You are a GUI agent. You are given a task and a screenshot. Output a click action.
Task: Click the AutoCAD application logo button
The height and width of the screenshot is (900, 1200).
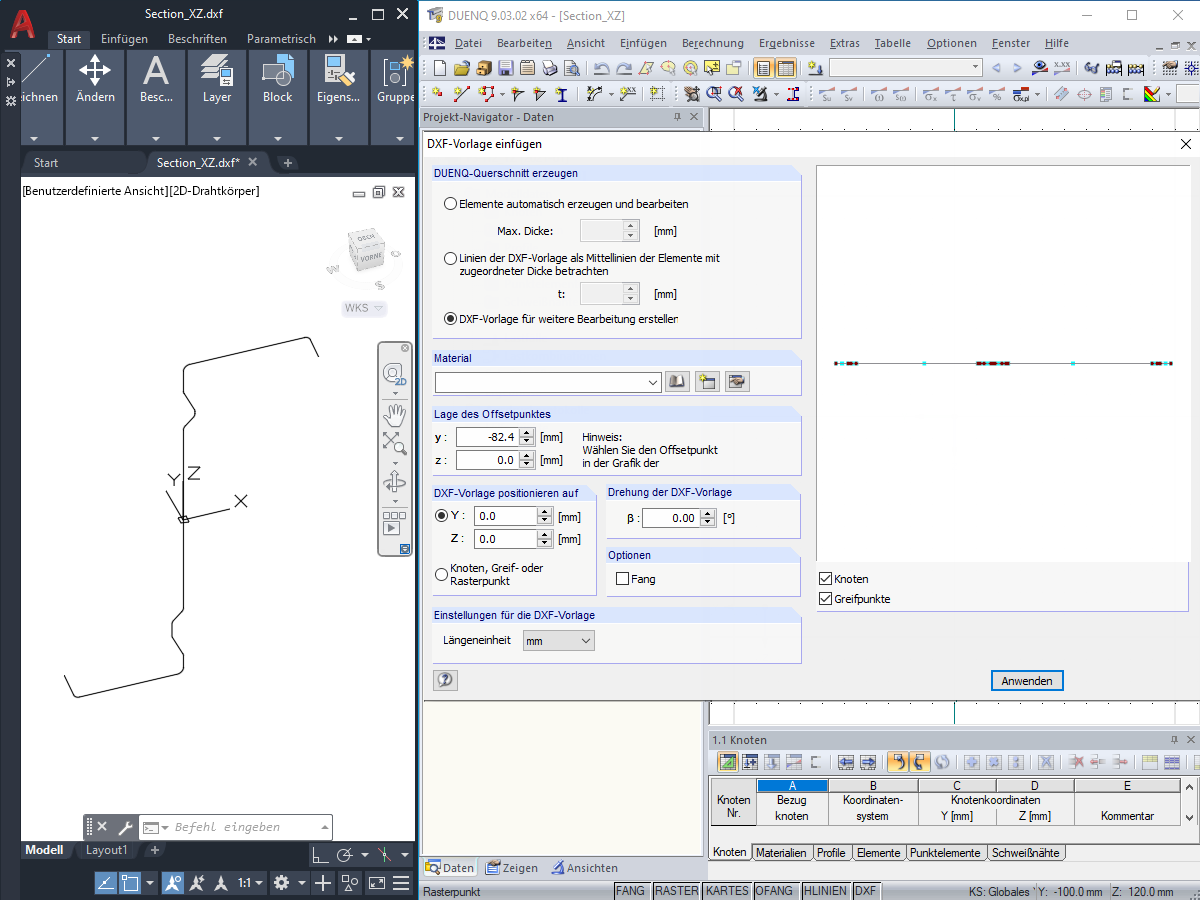click(x=23, y=22)
